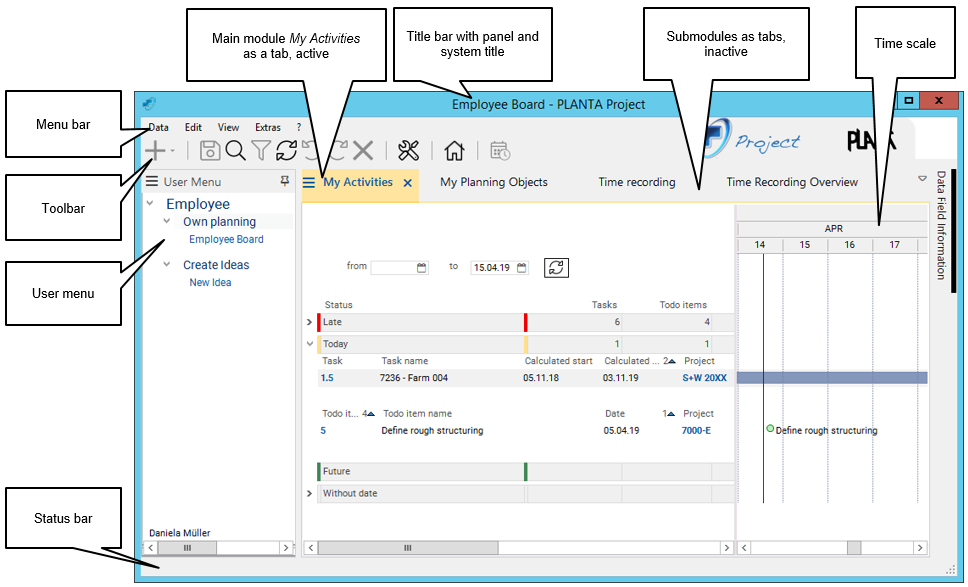Open calendar picker of the from field
This screenshot has height=587, width=968.
pos(422,267)
